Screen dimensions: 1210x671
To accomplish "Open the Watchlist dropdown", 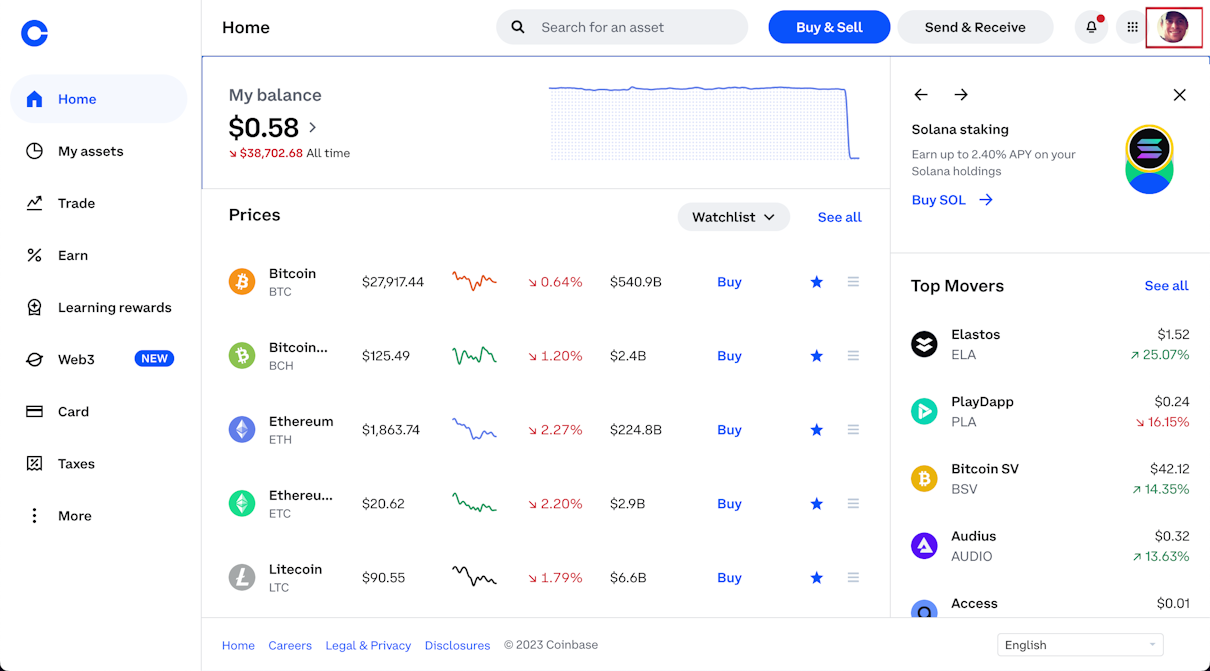I will click(734, 217).
